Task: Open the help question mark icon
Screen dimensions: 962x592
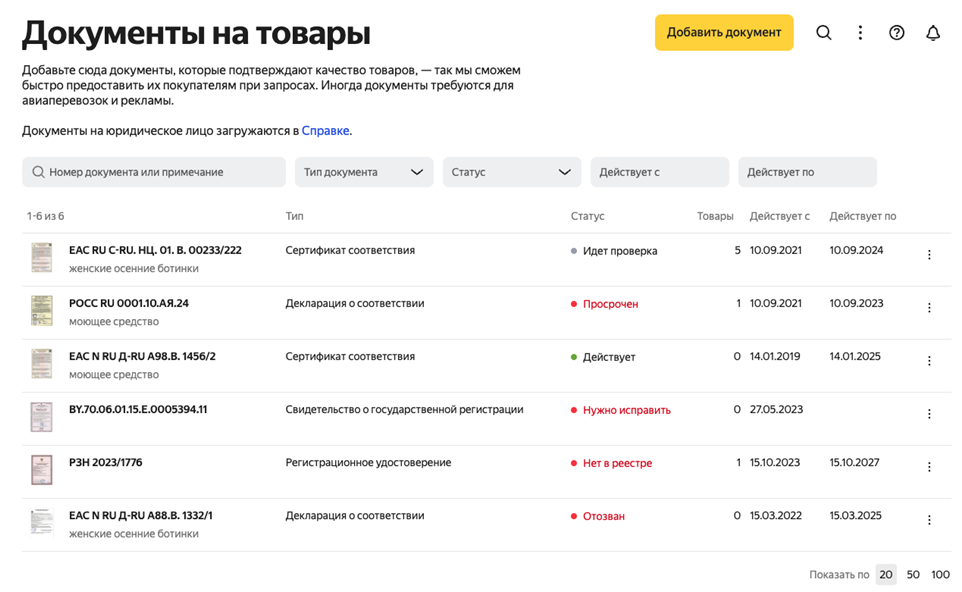Action: click(x=897, y=33)
